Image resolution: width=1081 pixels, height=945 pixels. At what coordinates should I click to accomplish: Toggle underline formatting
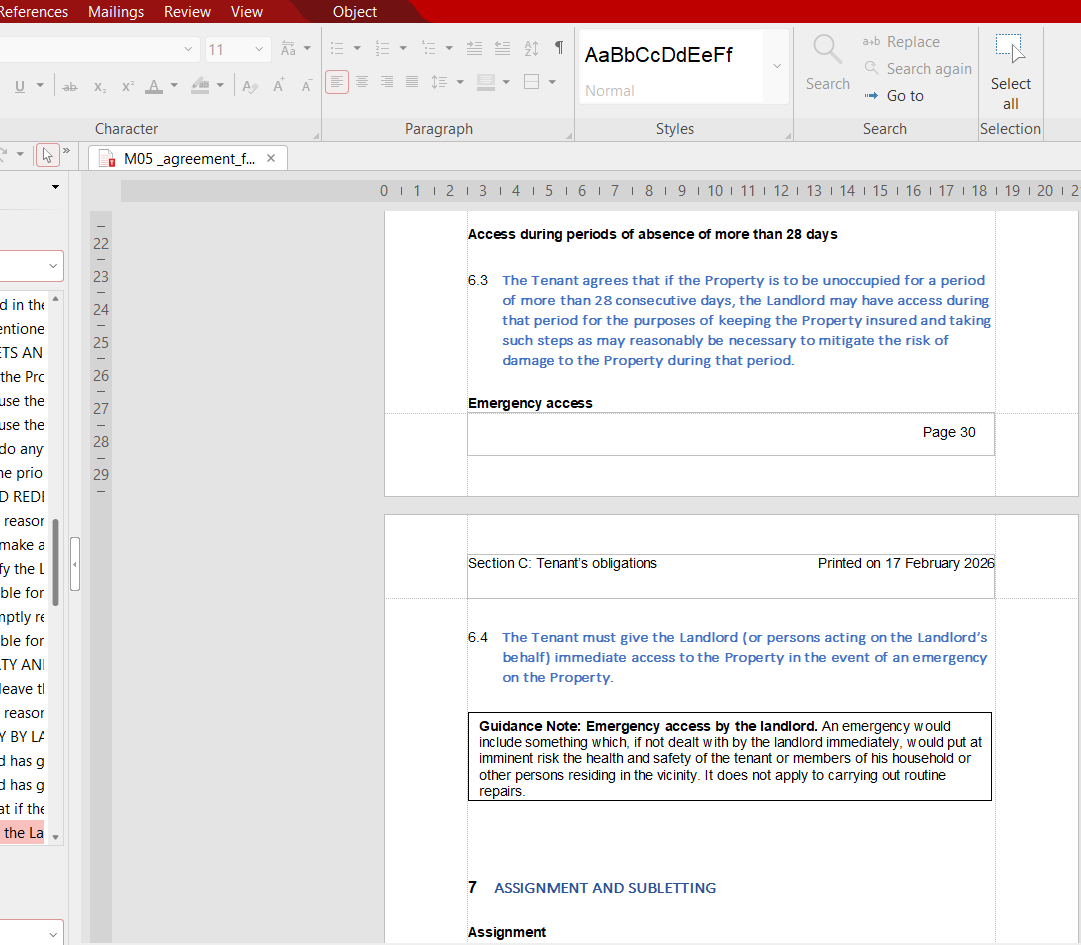click(20, 86)
